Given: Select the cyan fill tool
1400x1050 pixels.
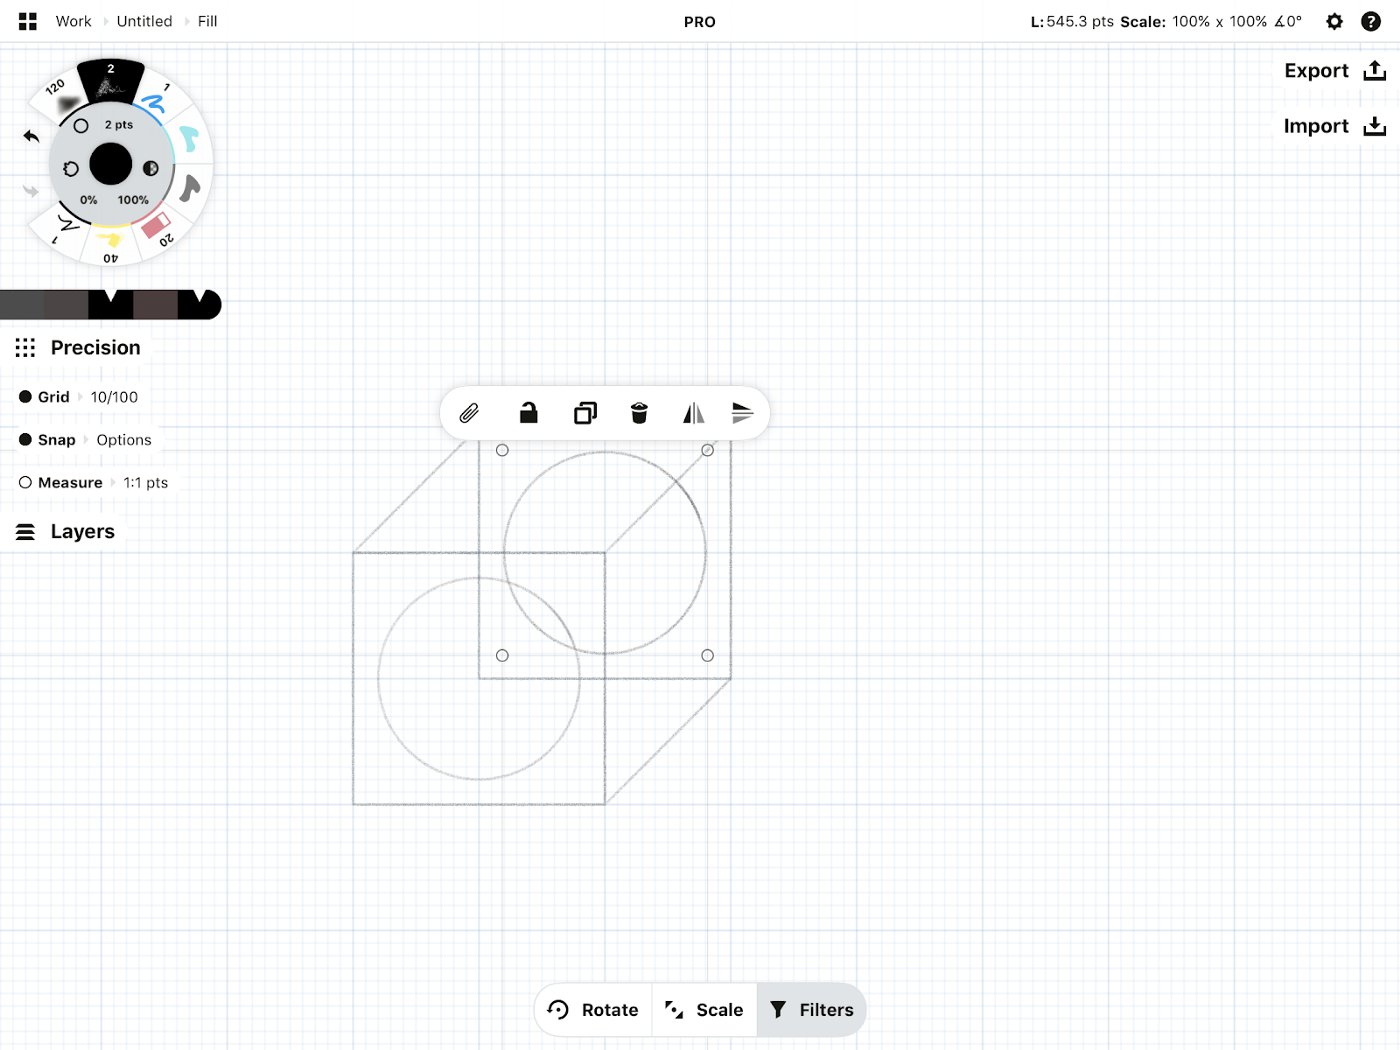Looking at the screenshot, I should [x=189, y=139].
